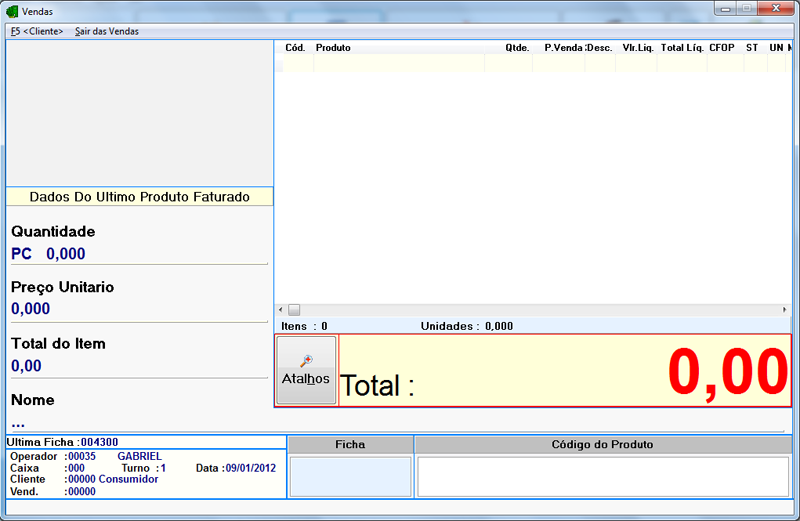Select the Total Líq. column header
800x521 pixels.
coord(682,47)
